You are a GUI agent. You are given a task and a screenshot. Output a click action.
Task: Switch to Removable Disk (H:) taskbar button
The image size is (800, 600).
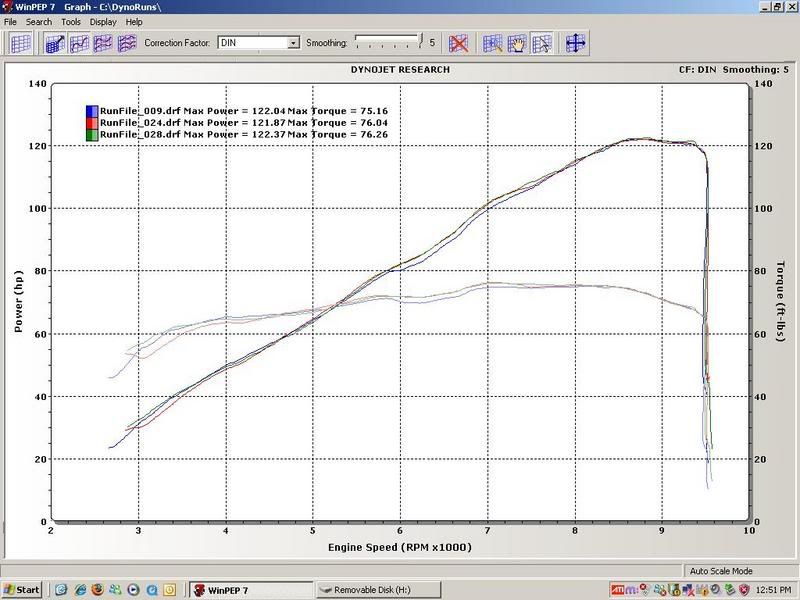pos(378,590)
